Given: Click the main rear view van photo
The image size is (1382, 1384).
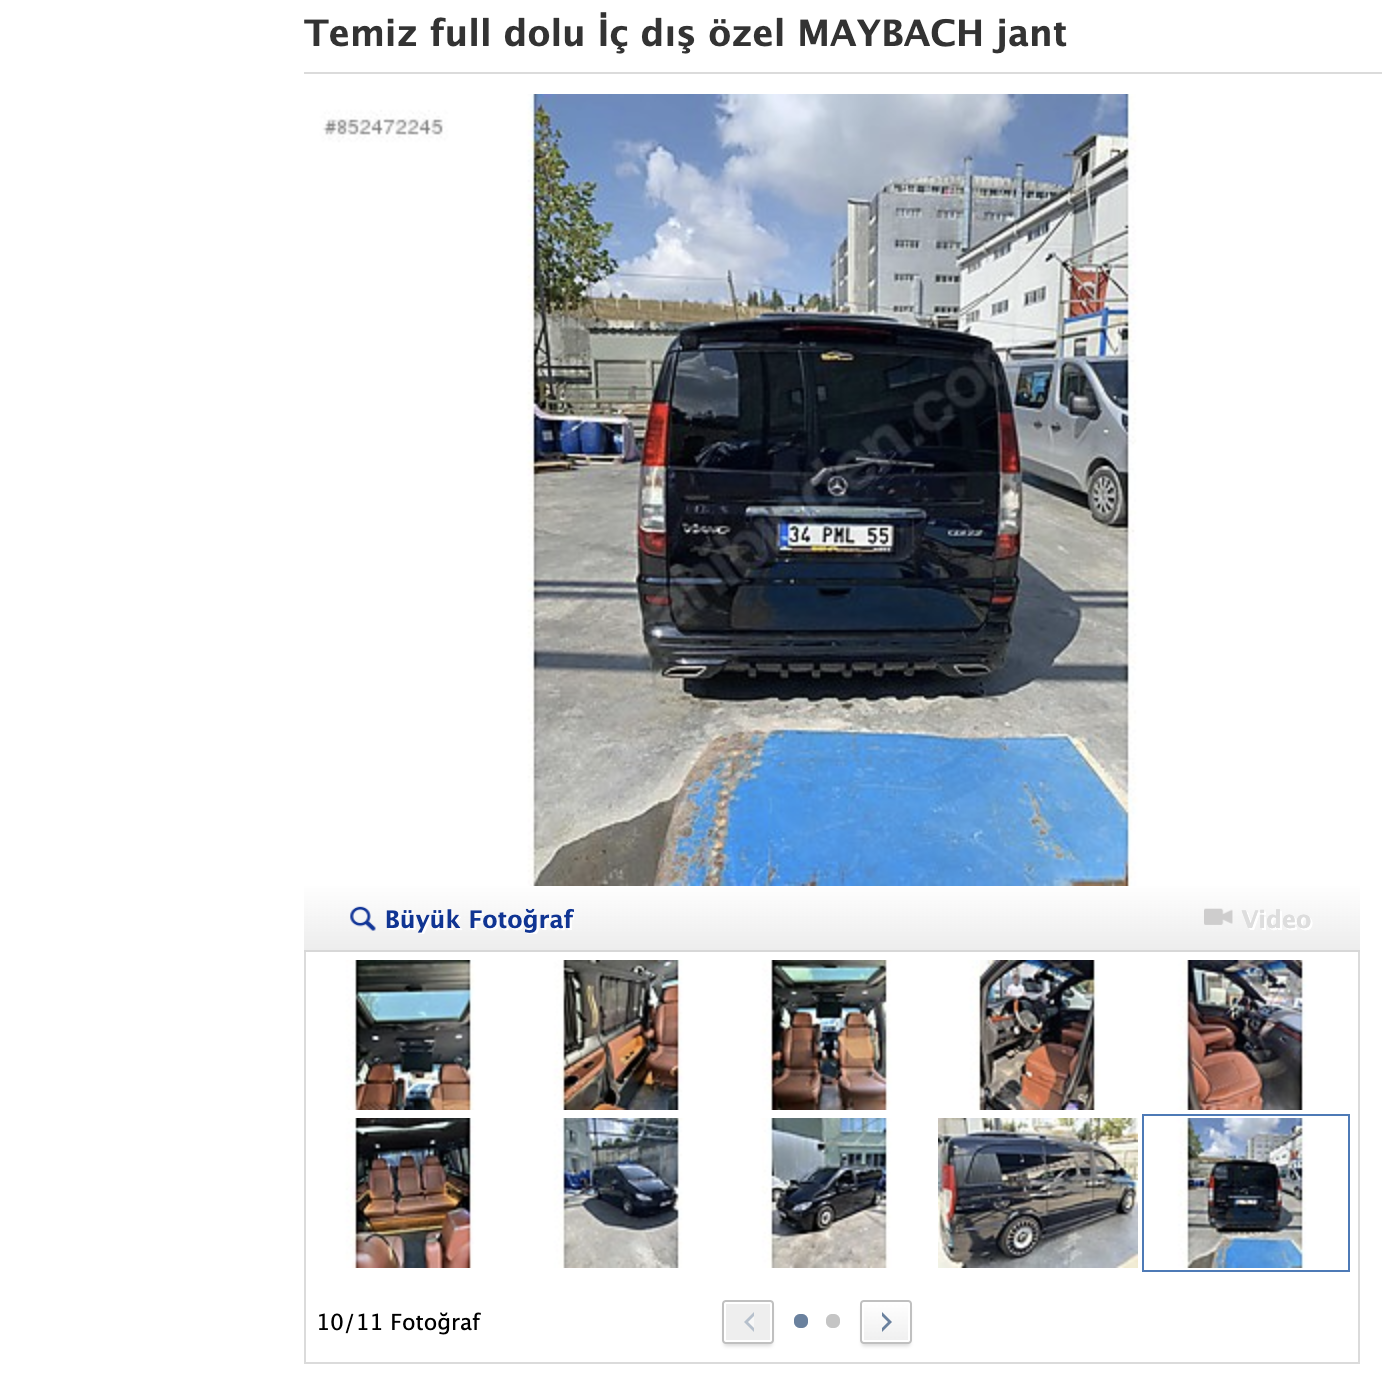Looking at the screenshot, I should (x=831, y=490).
